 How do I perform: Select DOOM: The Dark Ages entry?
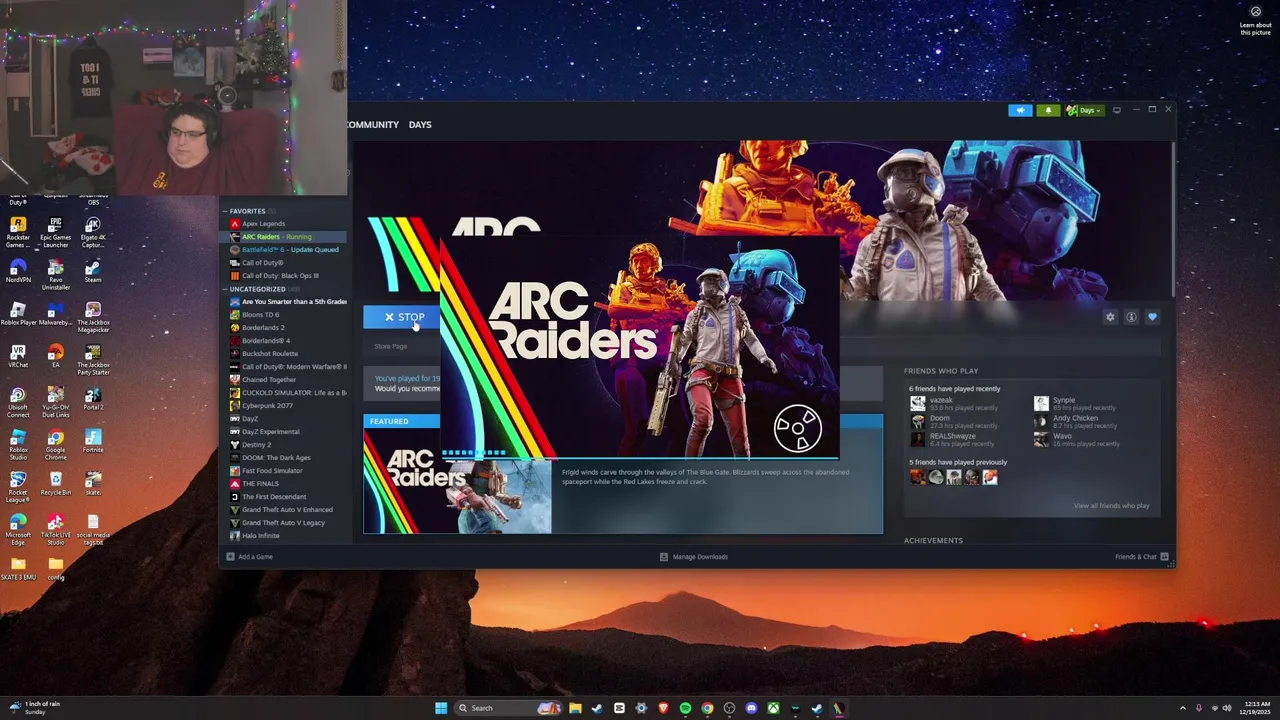(276, 458)
